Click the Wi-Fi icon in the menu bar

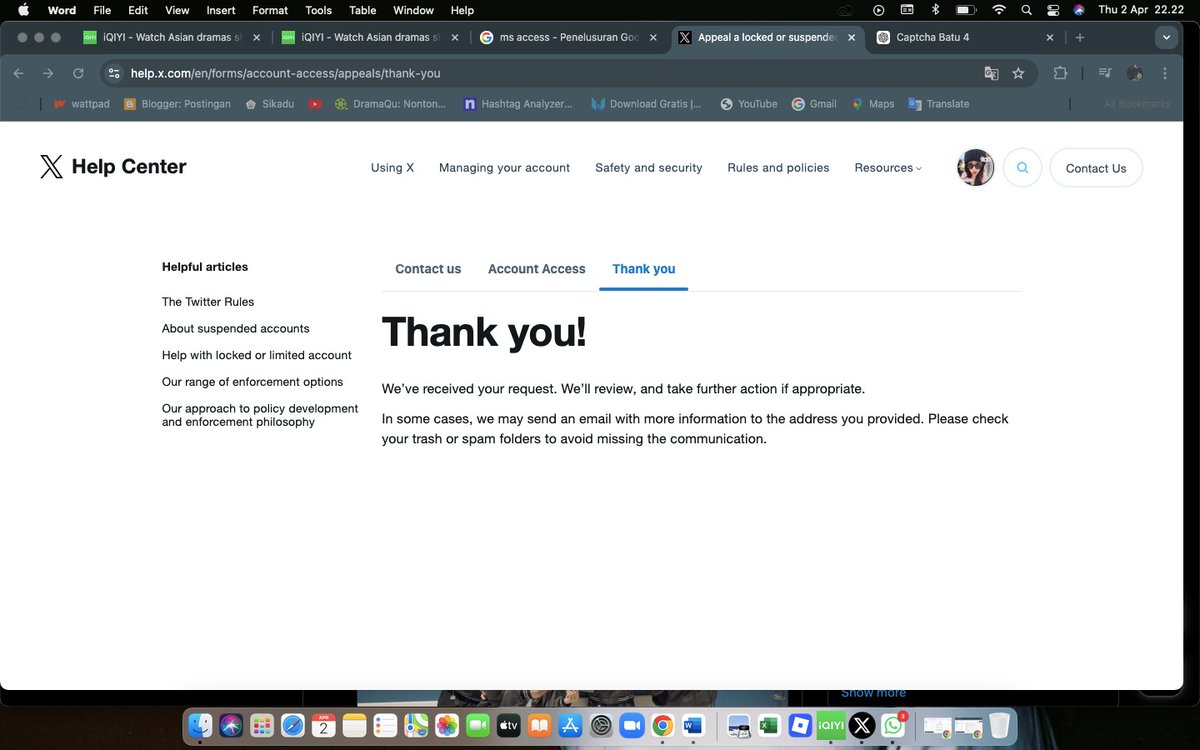(998, 10)
